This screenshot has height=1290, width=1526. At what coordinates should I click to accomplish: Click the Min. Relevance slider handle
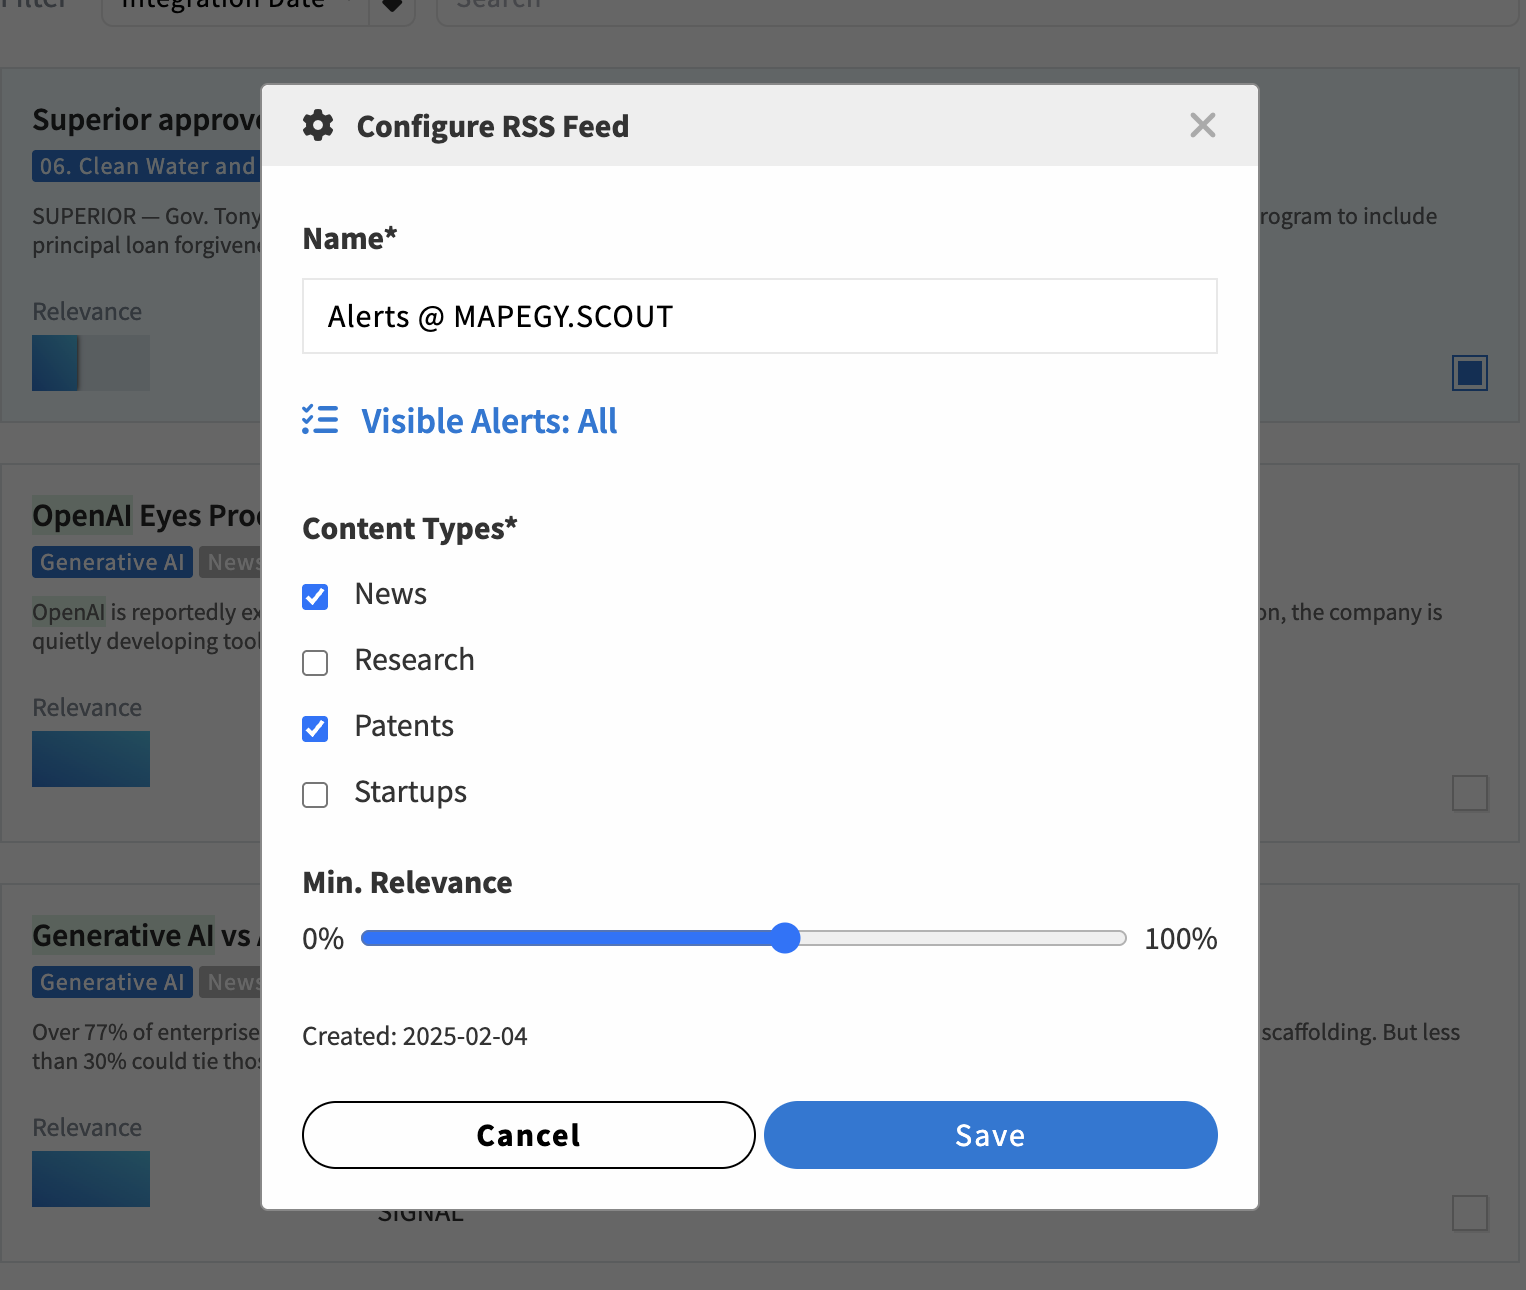pyautogui.click(x=786, y=938)
